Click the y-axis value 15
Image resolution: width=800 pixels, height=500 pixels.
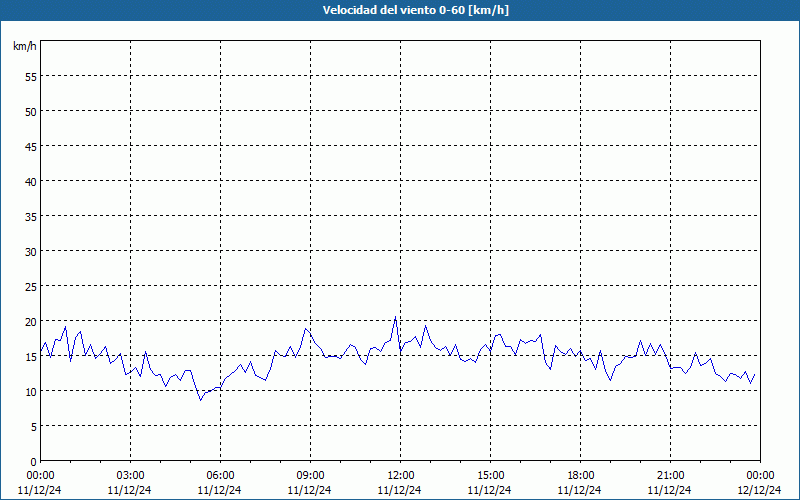coord(31,357)
